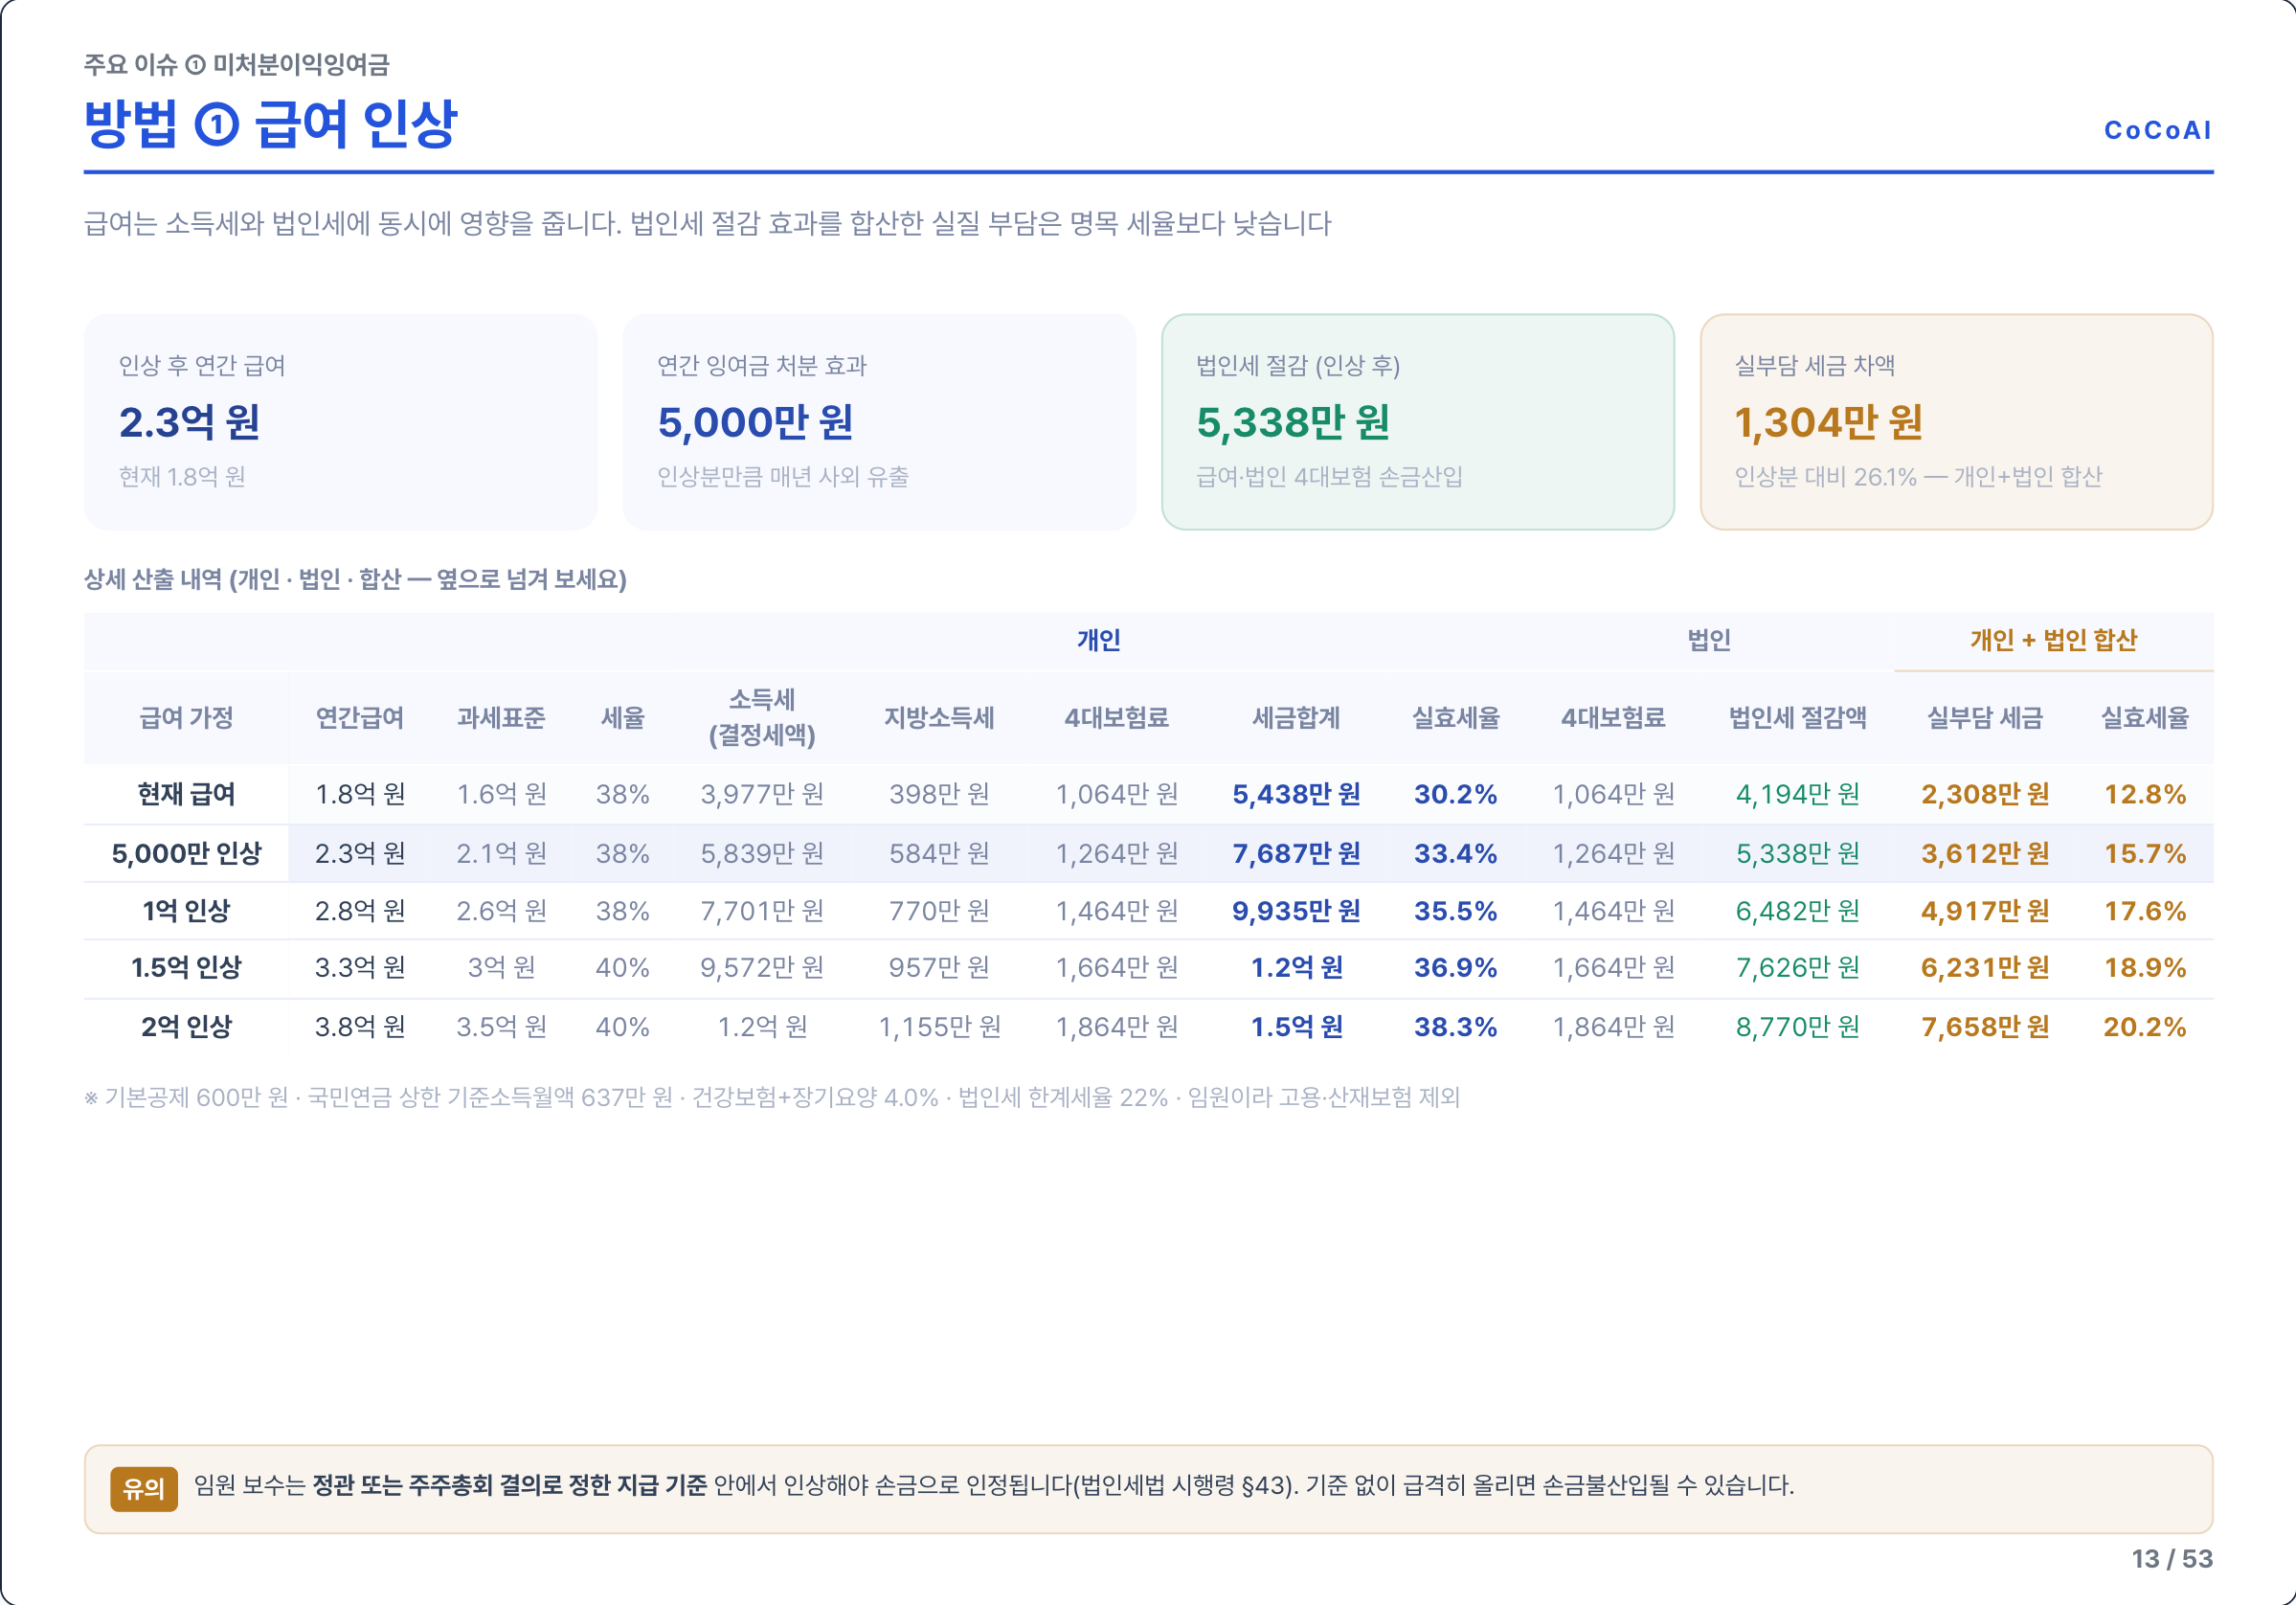This screenshot has width=2296, height=1605.
Task: Open the '실부담 세금 차액' card
Action: coord(1956,422)
